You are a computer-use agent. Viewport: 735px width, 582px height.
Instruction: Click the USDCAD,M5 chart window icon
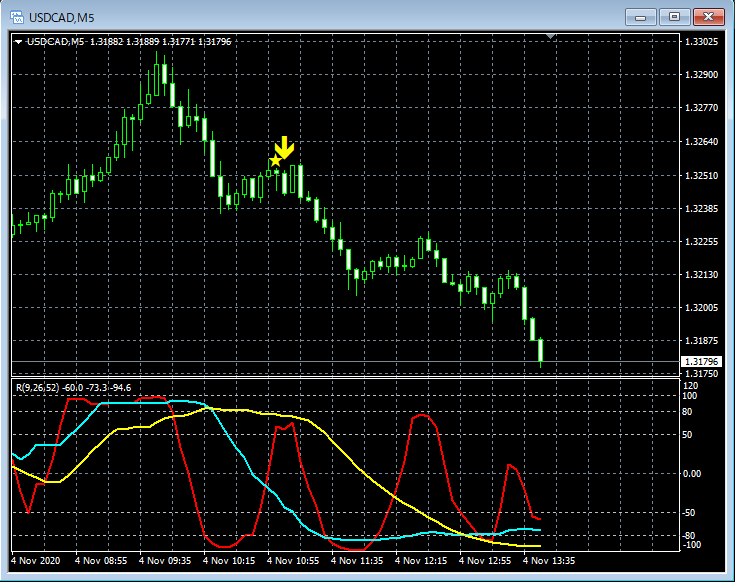pos(17,17)
